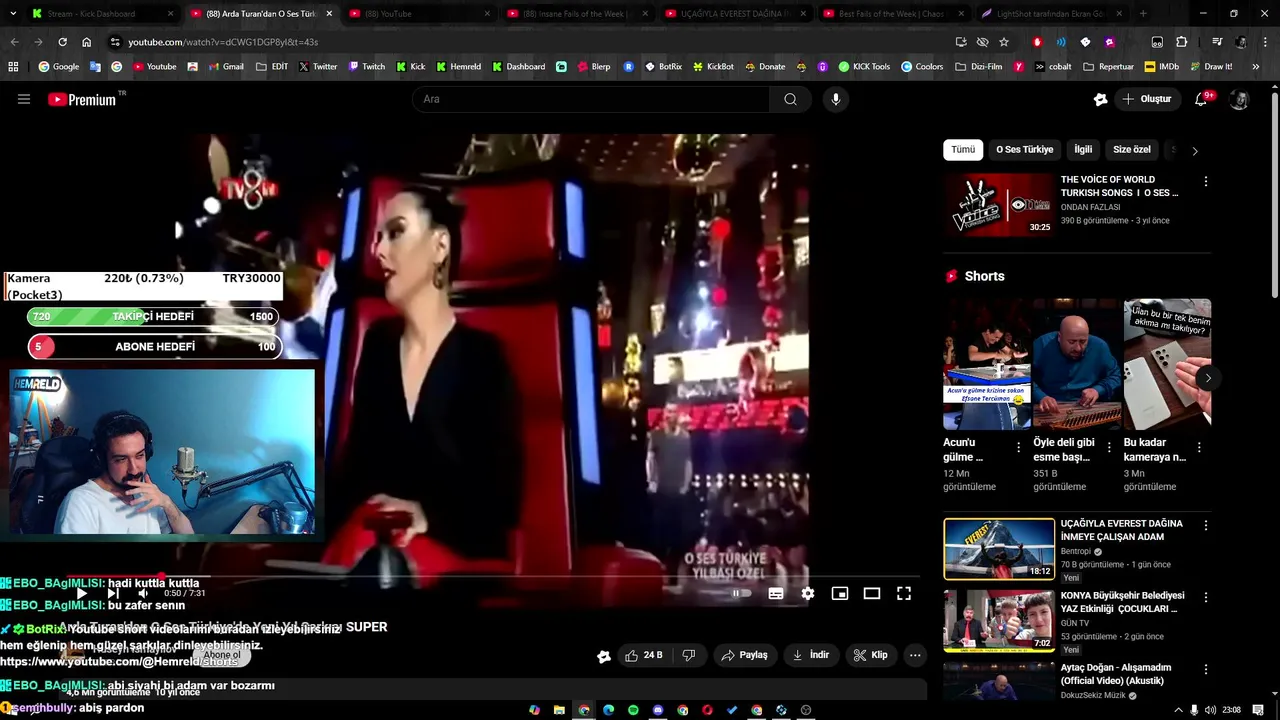Open browser extensions puzzle icon

(1181, 42)
